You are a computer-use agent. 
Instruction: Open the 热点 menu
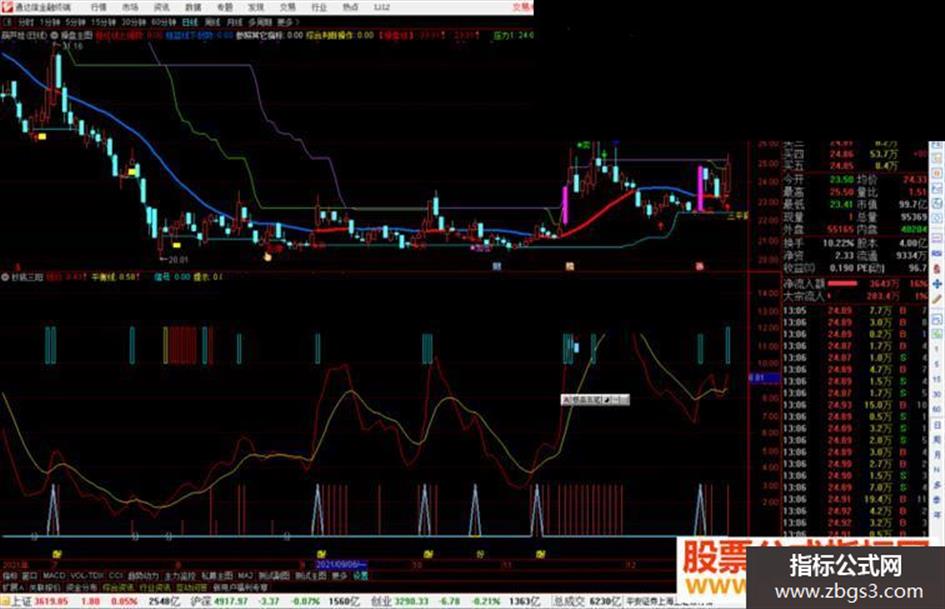(350, 7)
